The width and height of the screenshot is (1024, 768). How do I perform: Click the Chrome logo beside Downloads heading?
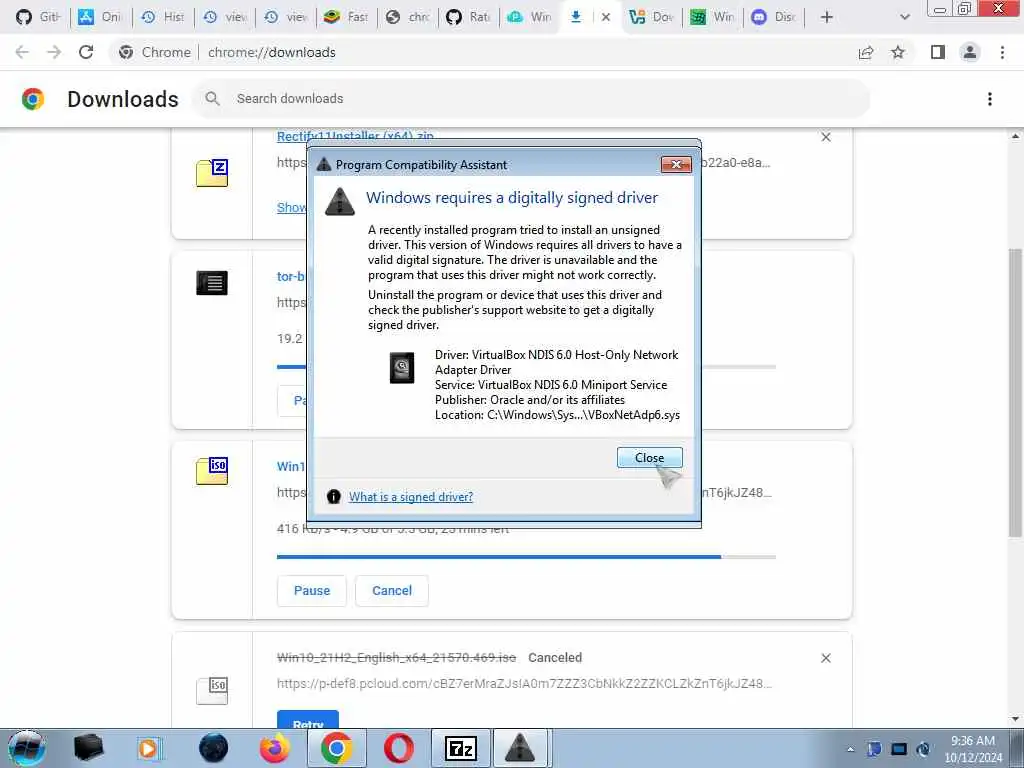33,99
